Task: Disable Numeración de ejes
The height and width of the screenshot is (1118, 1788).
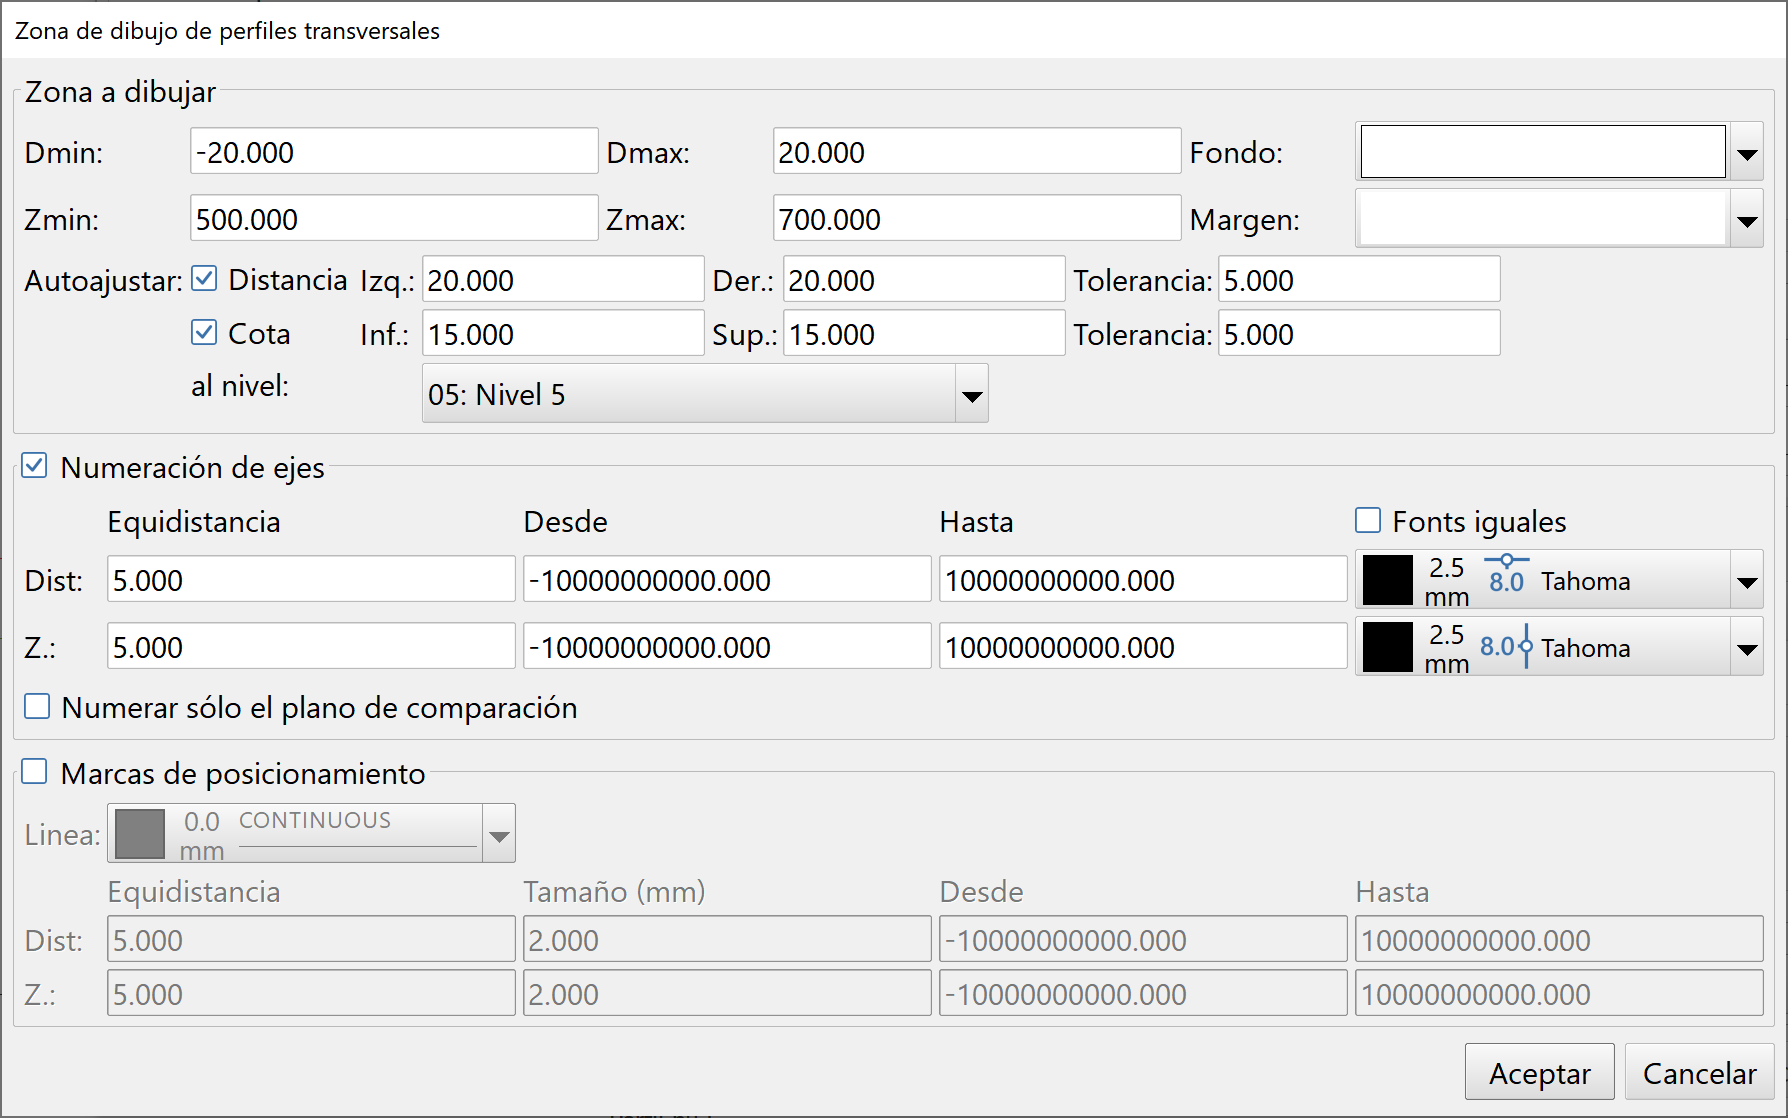Action: 34,465
